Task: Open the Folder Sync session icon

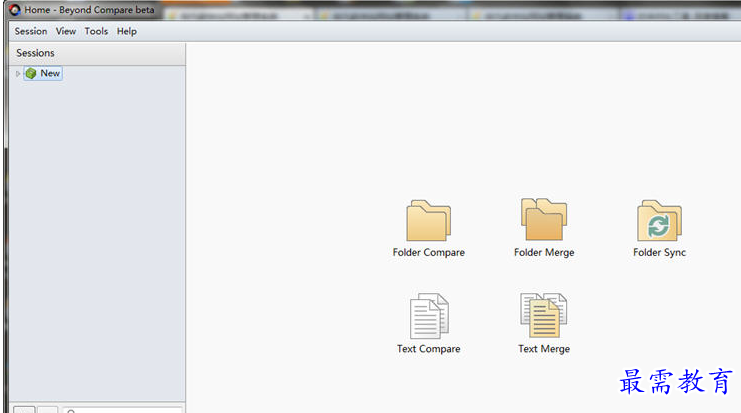Action: (x=659, y=229)
